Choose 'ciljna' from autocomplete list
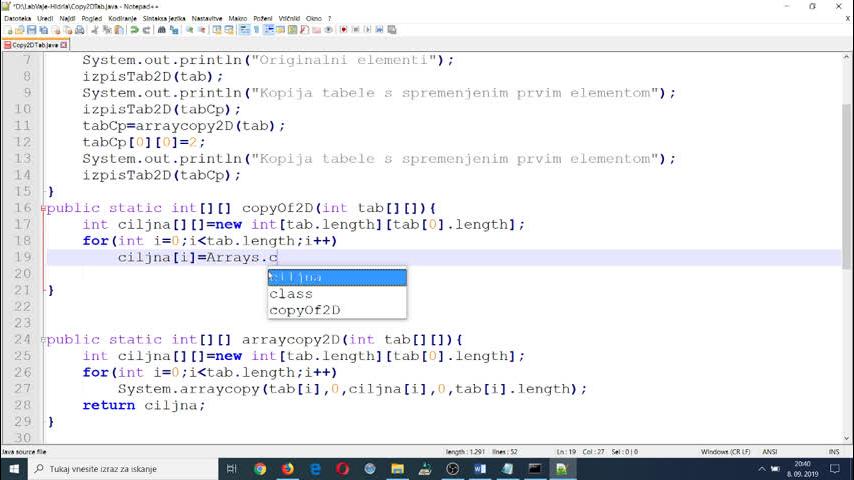 (x=337, y=277)
